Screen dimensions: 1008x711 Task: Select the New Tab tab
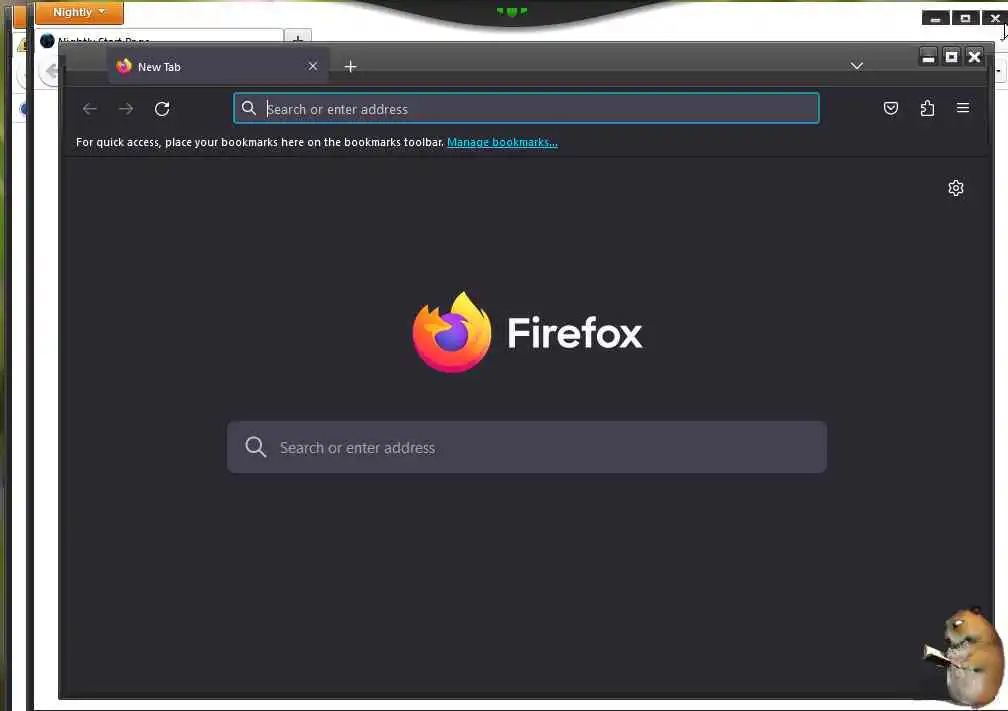(219, 66)
